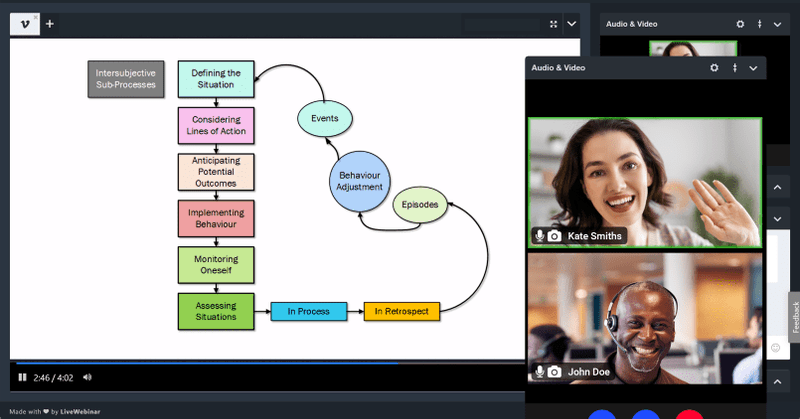Add a new content tab with plus

pyautogui.click(x=49, y=24)
